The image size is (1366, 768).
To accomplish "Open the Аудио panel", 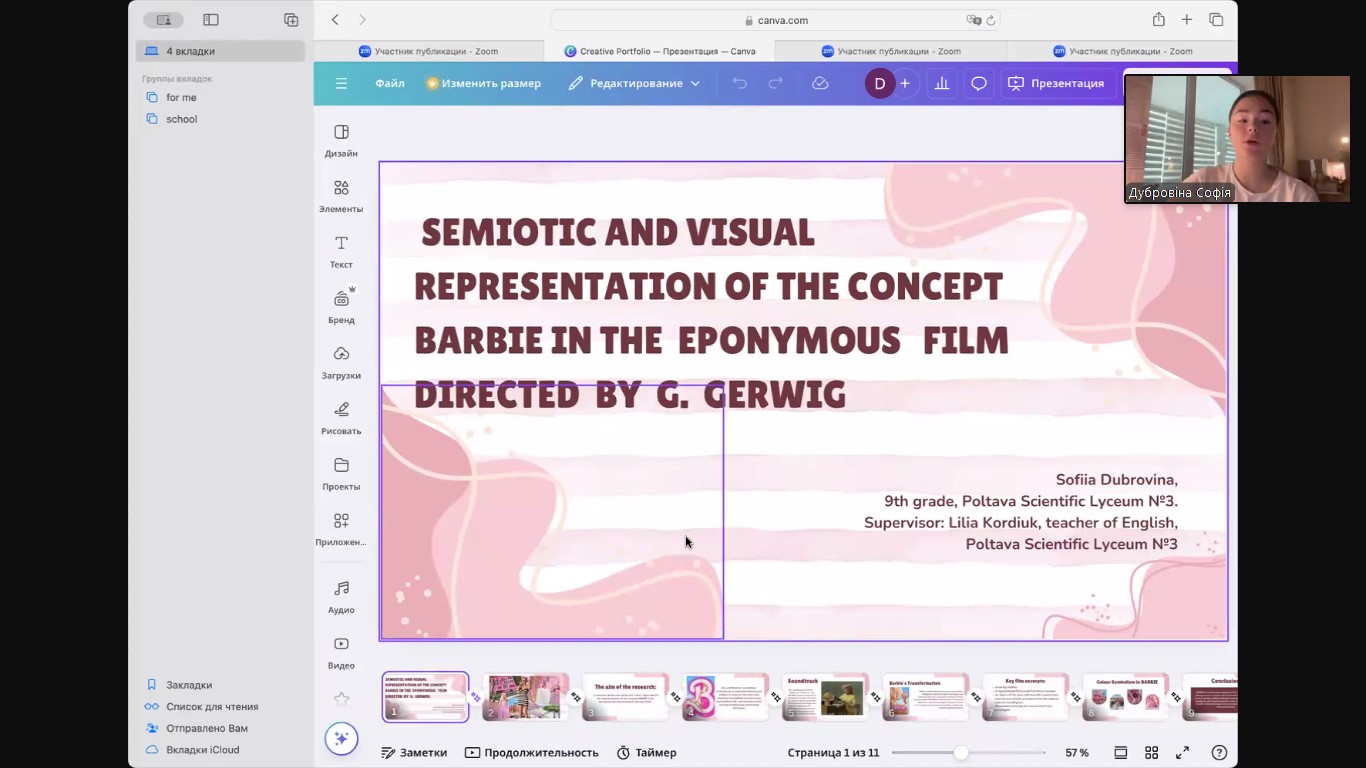I will click(341, 597).
